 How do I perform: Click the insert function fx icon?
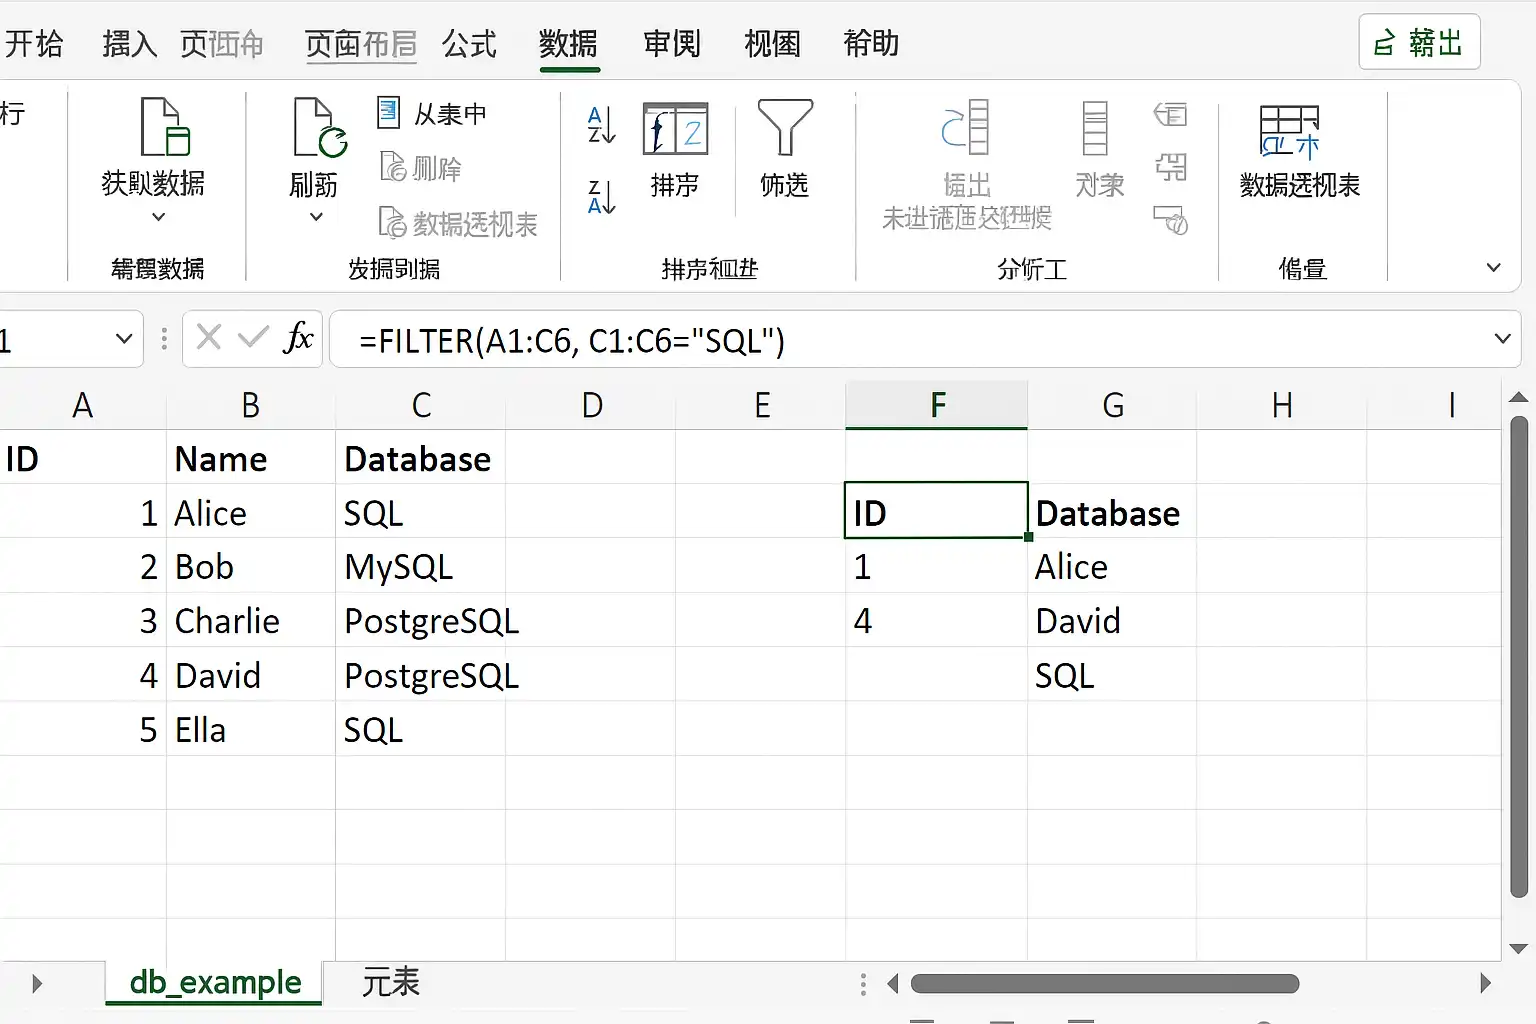point(298,338)
